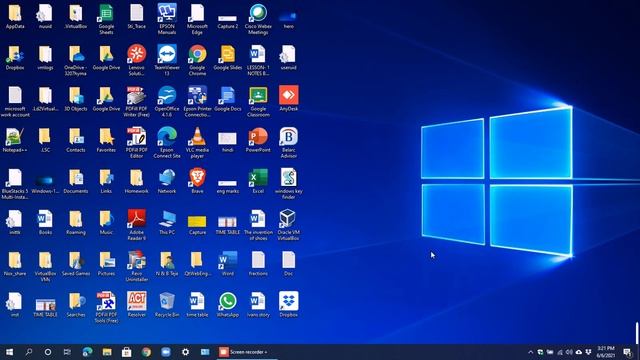Select the This PC desktop icon
Screen dimensions: 640x360
pyautogui.click(x=167, y=222)
